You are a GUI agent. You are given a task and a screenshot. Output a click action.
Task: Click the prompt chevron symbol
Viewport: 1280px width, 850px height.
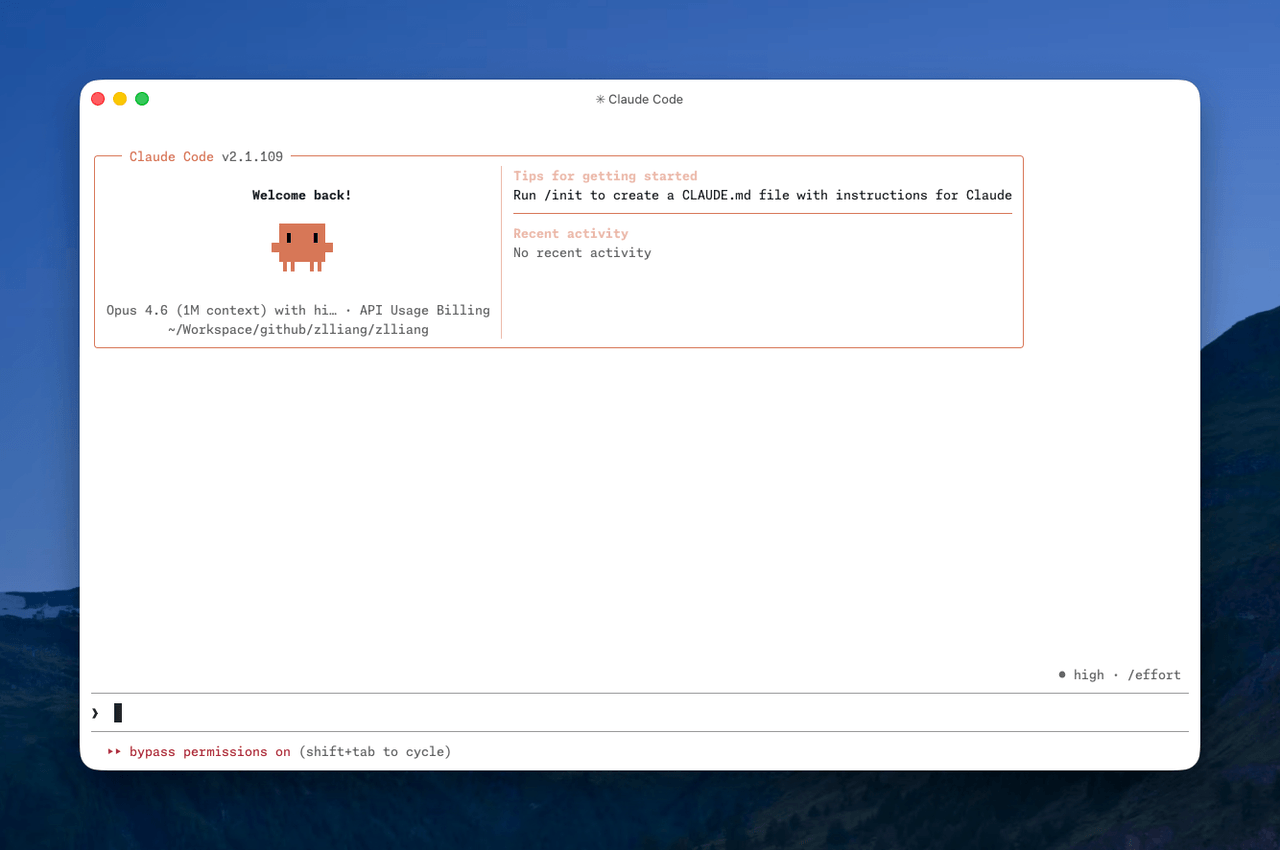(x=95, y=713)
